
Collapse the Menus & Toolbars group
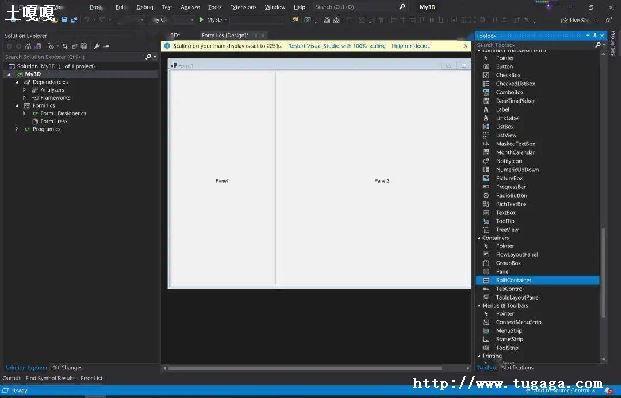[479, 306]
